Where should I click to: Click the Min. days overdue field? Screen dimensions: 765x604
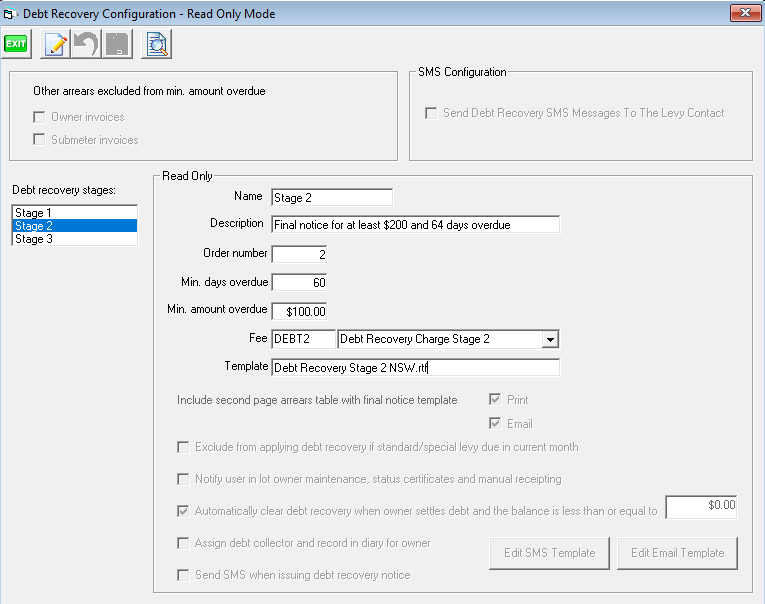point(299,282)
